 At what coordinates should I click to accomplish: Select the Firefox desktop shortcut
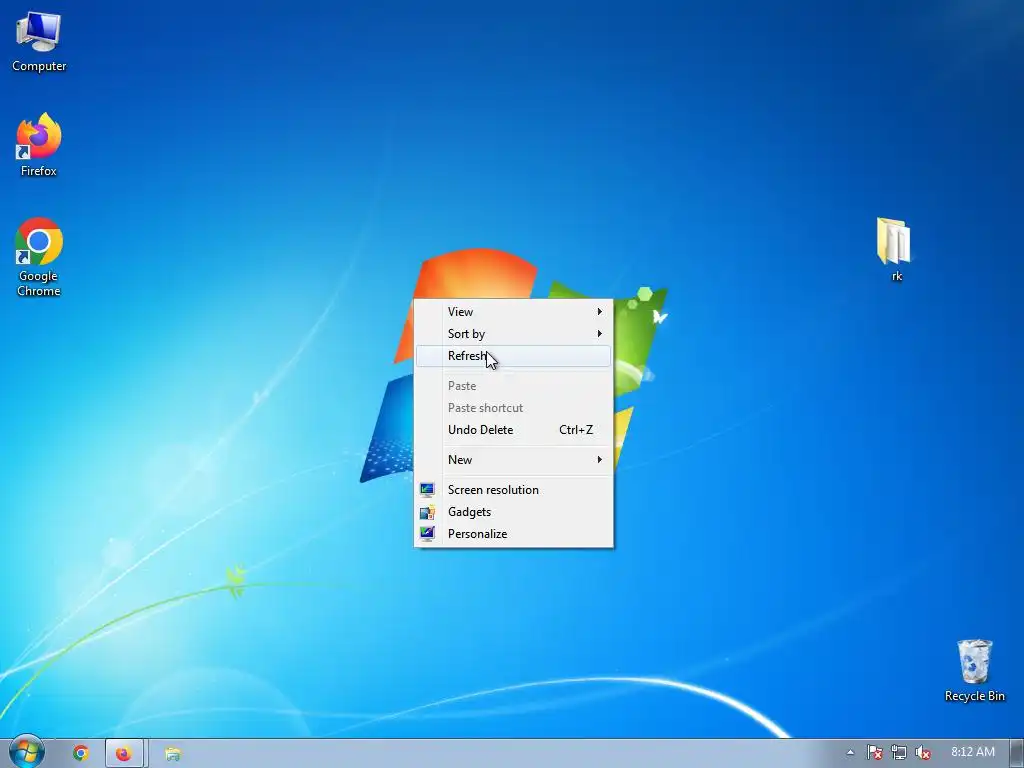click(x=39, y=145)
